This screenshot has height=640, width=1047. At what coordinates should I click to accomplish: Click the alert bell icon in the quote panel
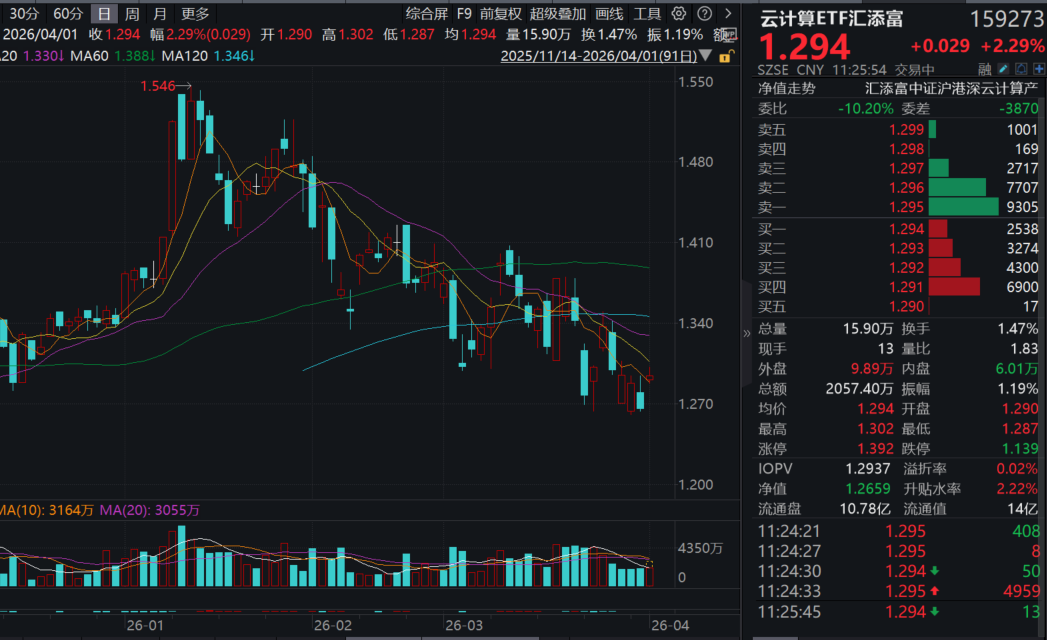pos(1022,68)
